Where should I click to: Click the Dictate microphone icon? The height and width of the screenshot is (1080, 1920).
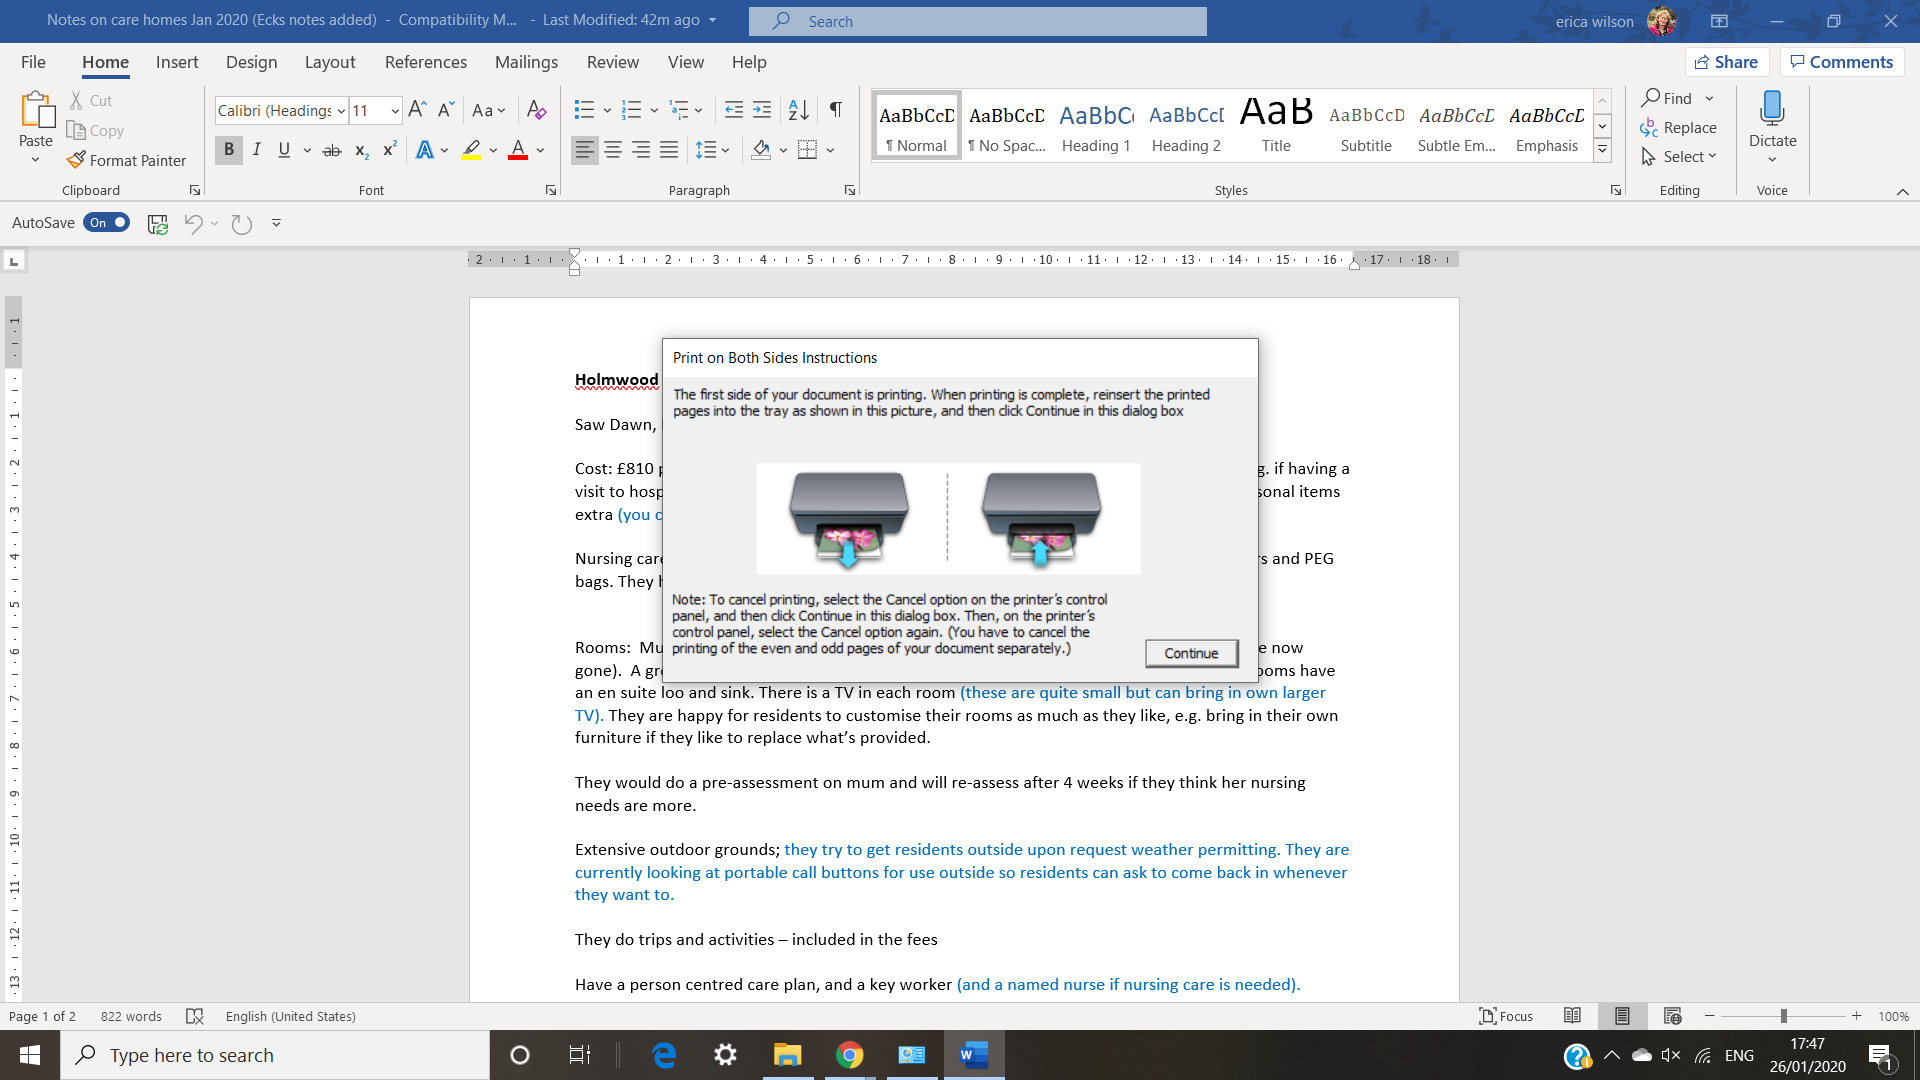1772,108
